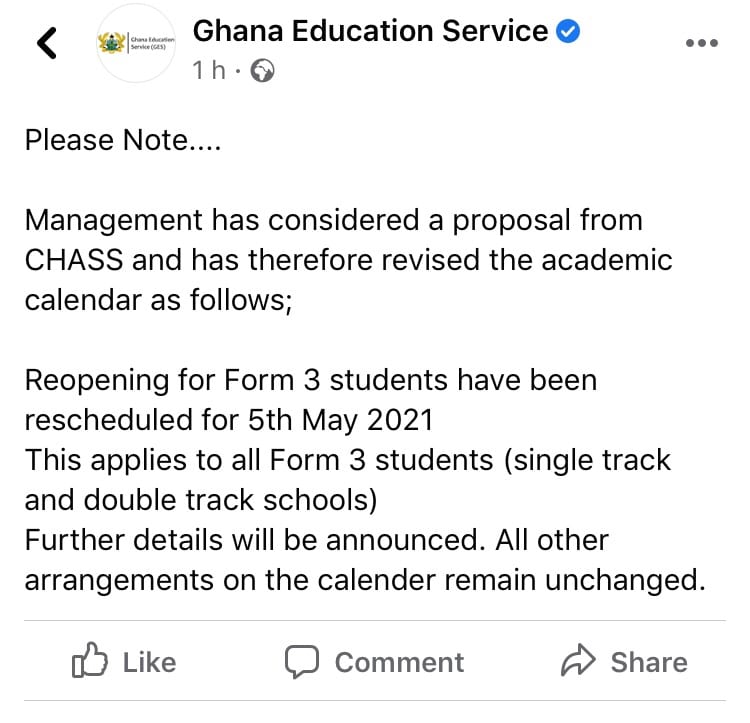This screenshot has width=750, height=723.
Task: Select the Comment label under the post
Action: click(399, 663)
